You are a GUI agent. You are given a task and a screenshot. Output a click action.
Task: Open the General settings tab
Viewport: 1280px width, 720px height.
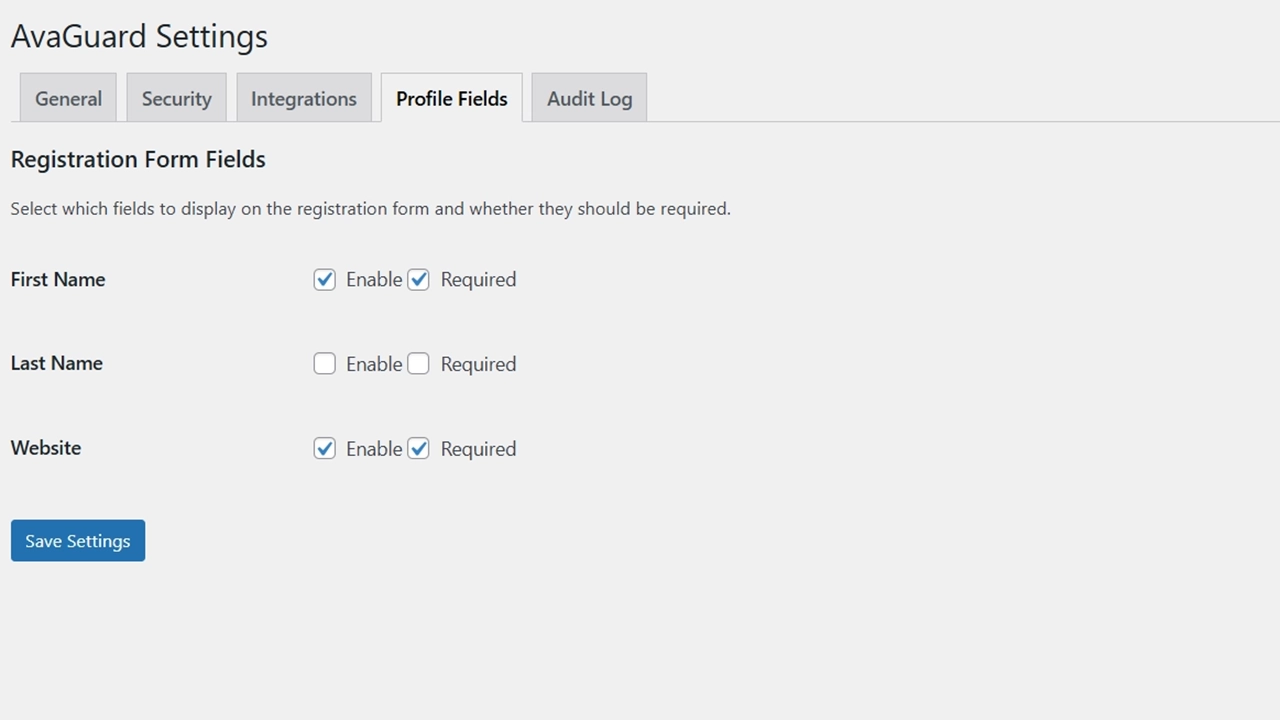tap(68, 98)
